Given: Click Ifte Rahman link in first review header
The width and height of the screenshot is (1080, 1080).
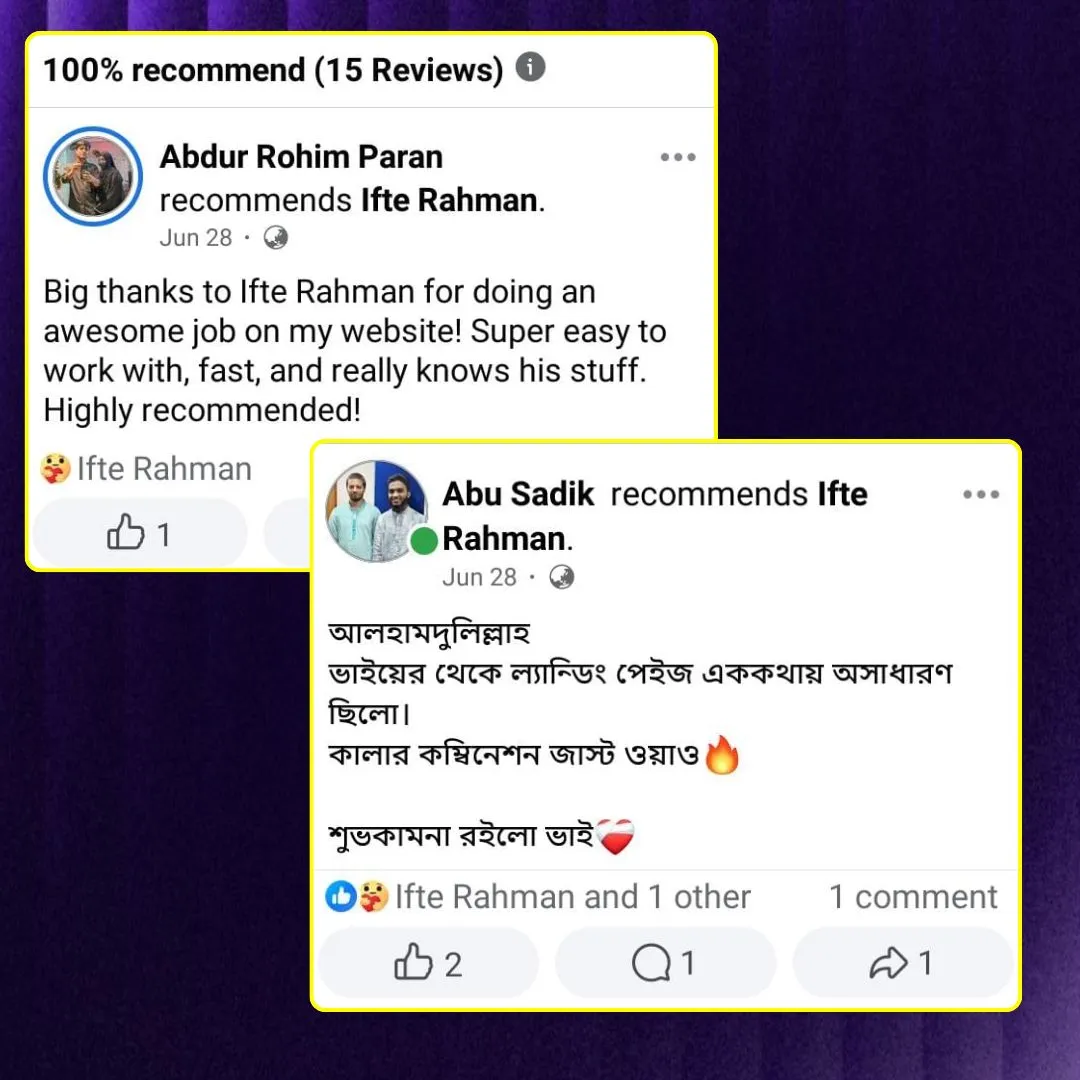Looking at the screenshot, I should tap(449, 200).
